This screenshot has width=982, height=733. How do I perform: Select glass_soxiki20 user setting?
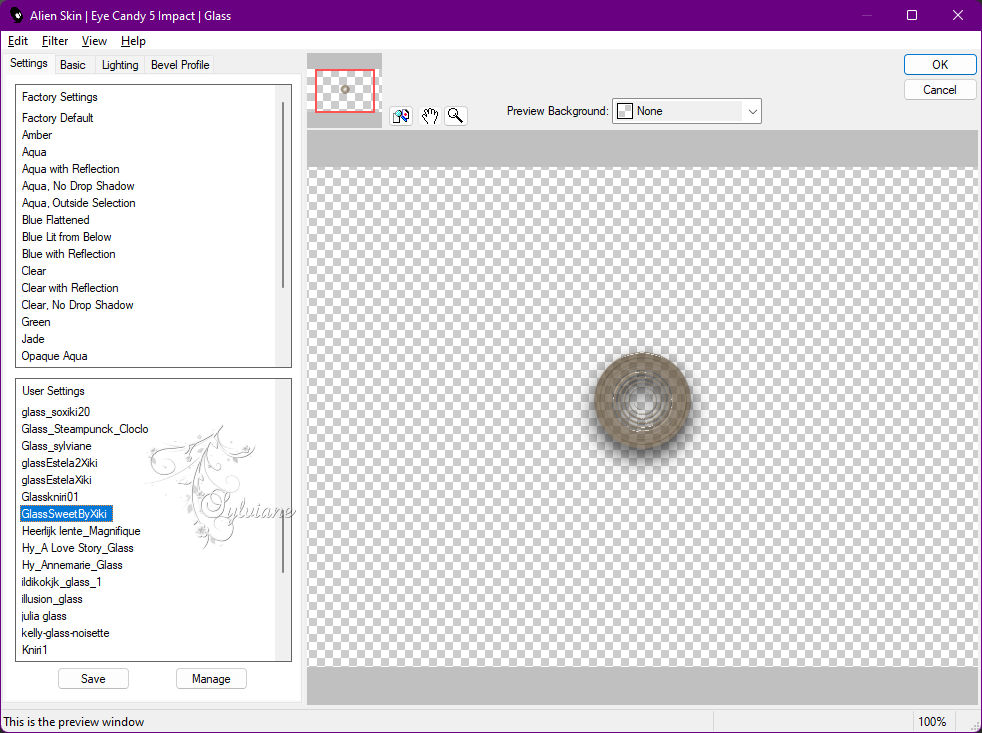pyautogui.click(x=55, y=412)
